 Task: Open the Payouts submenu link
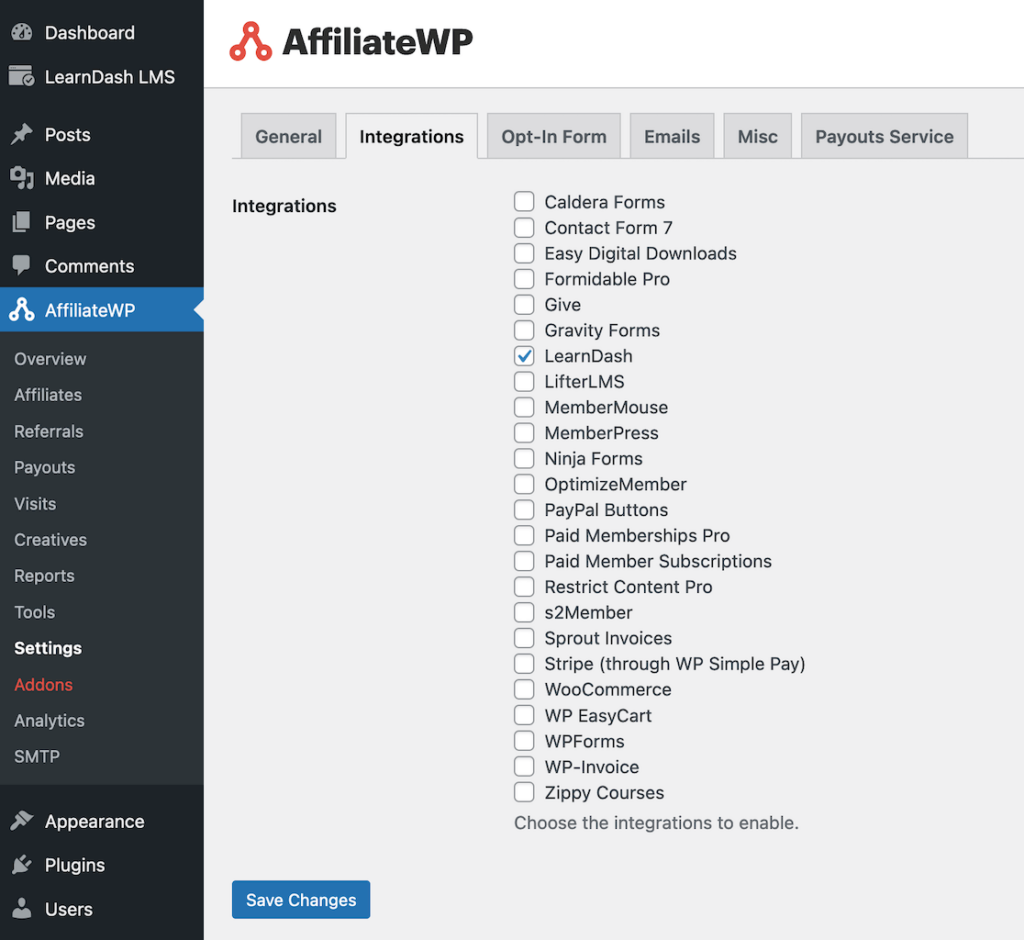pyautogui.click(x=44, y=467)
